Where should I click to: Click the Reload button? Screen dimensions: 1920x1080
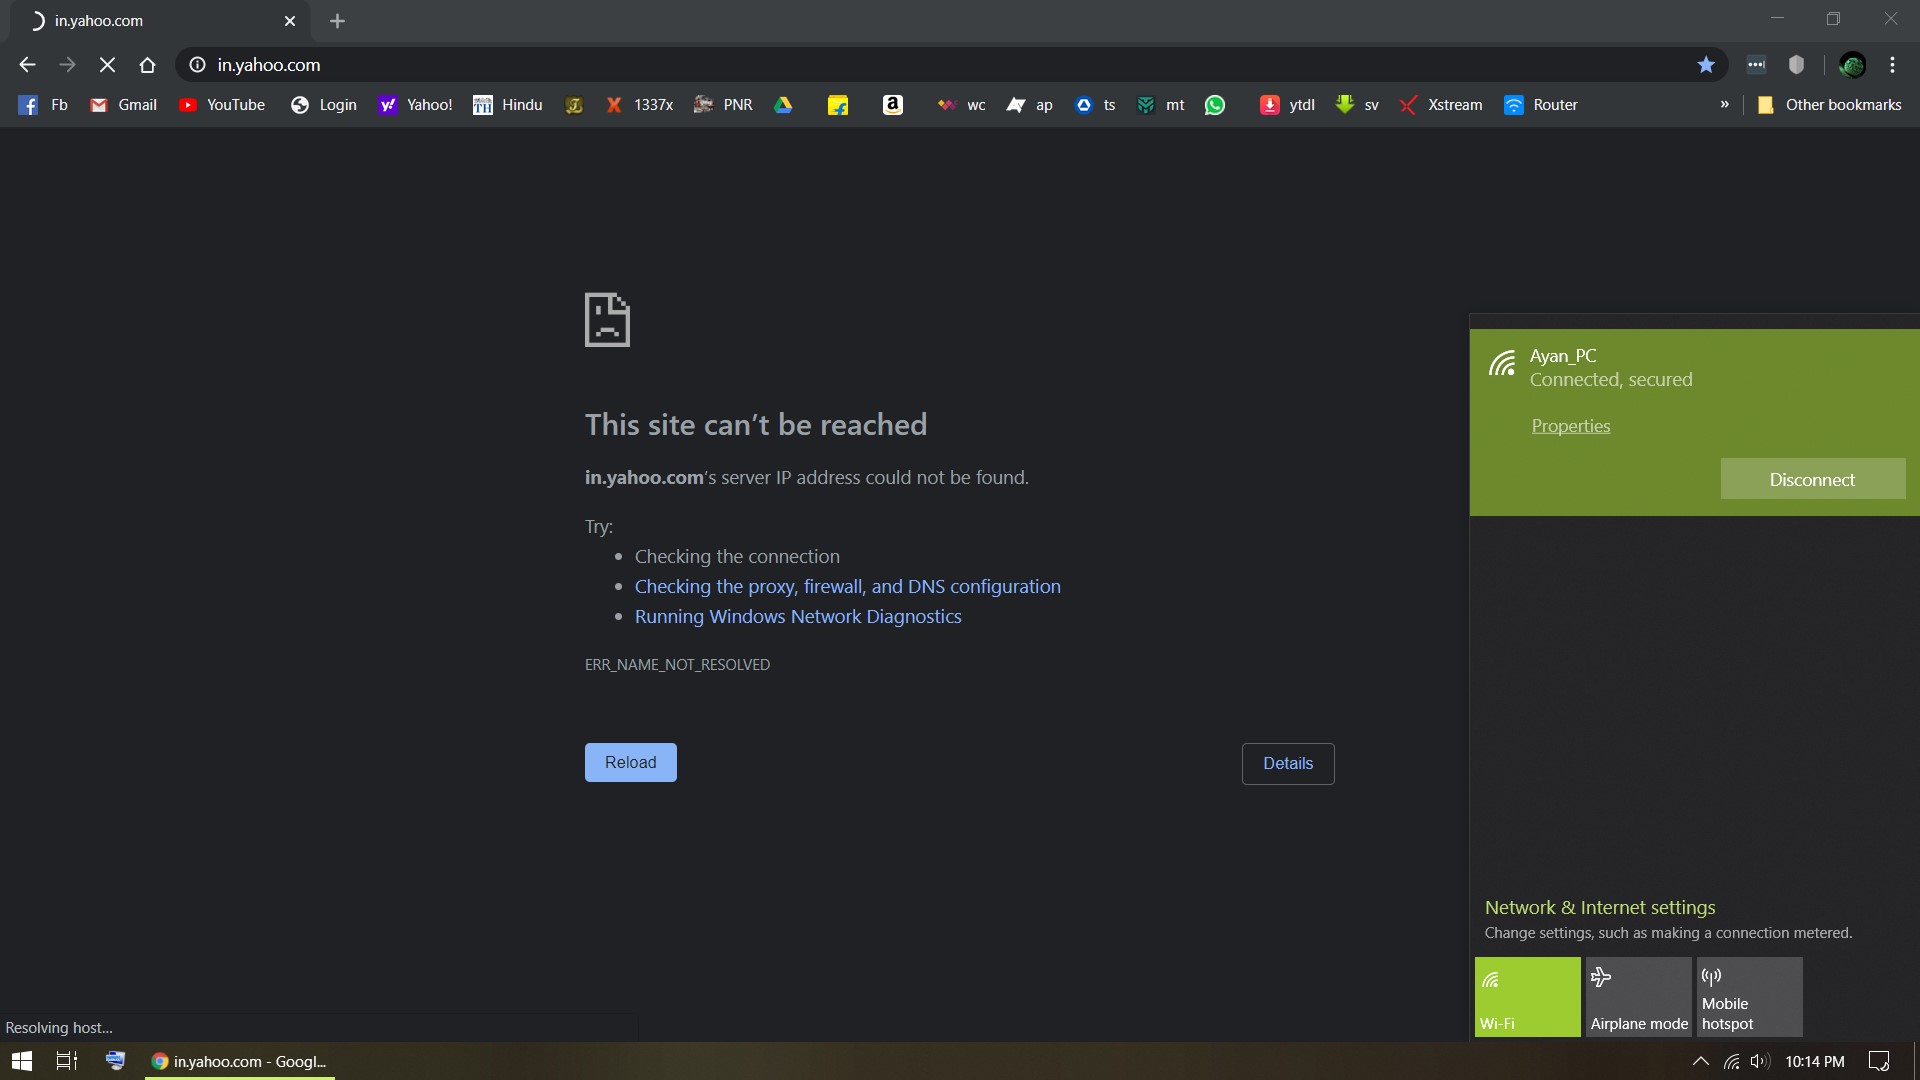click(630, 762)
